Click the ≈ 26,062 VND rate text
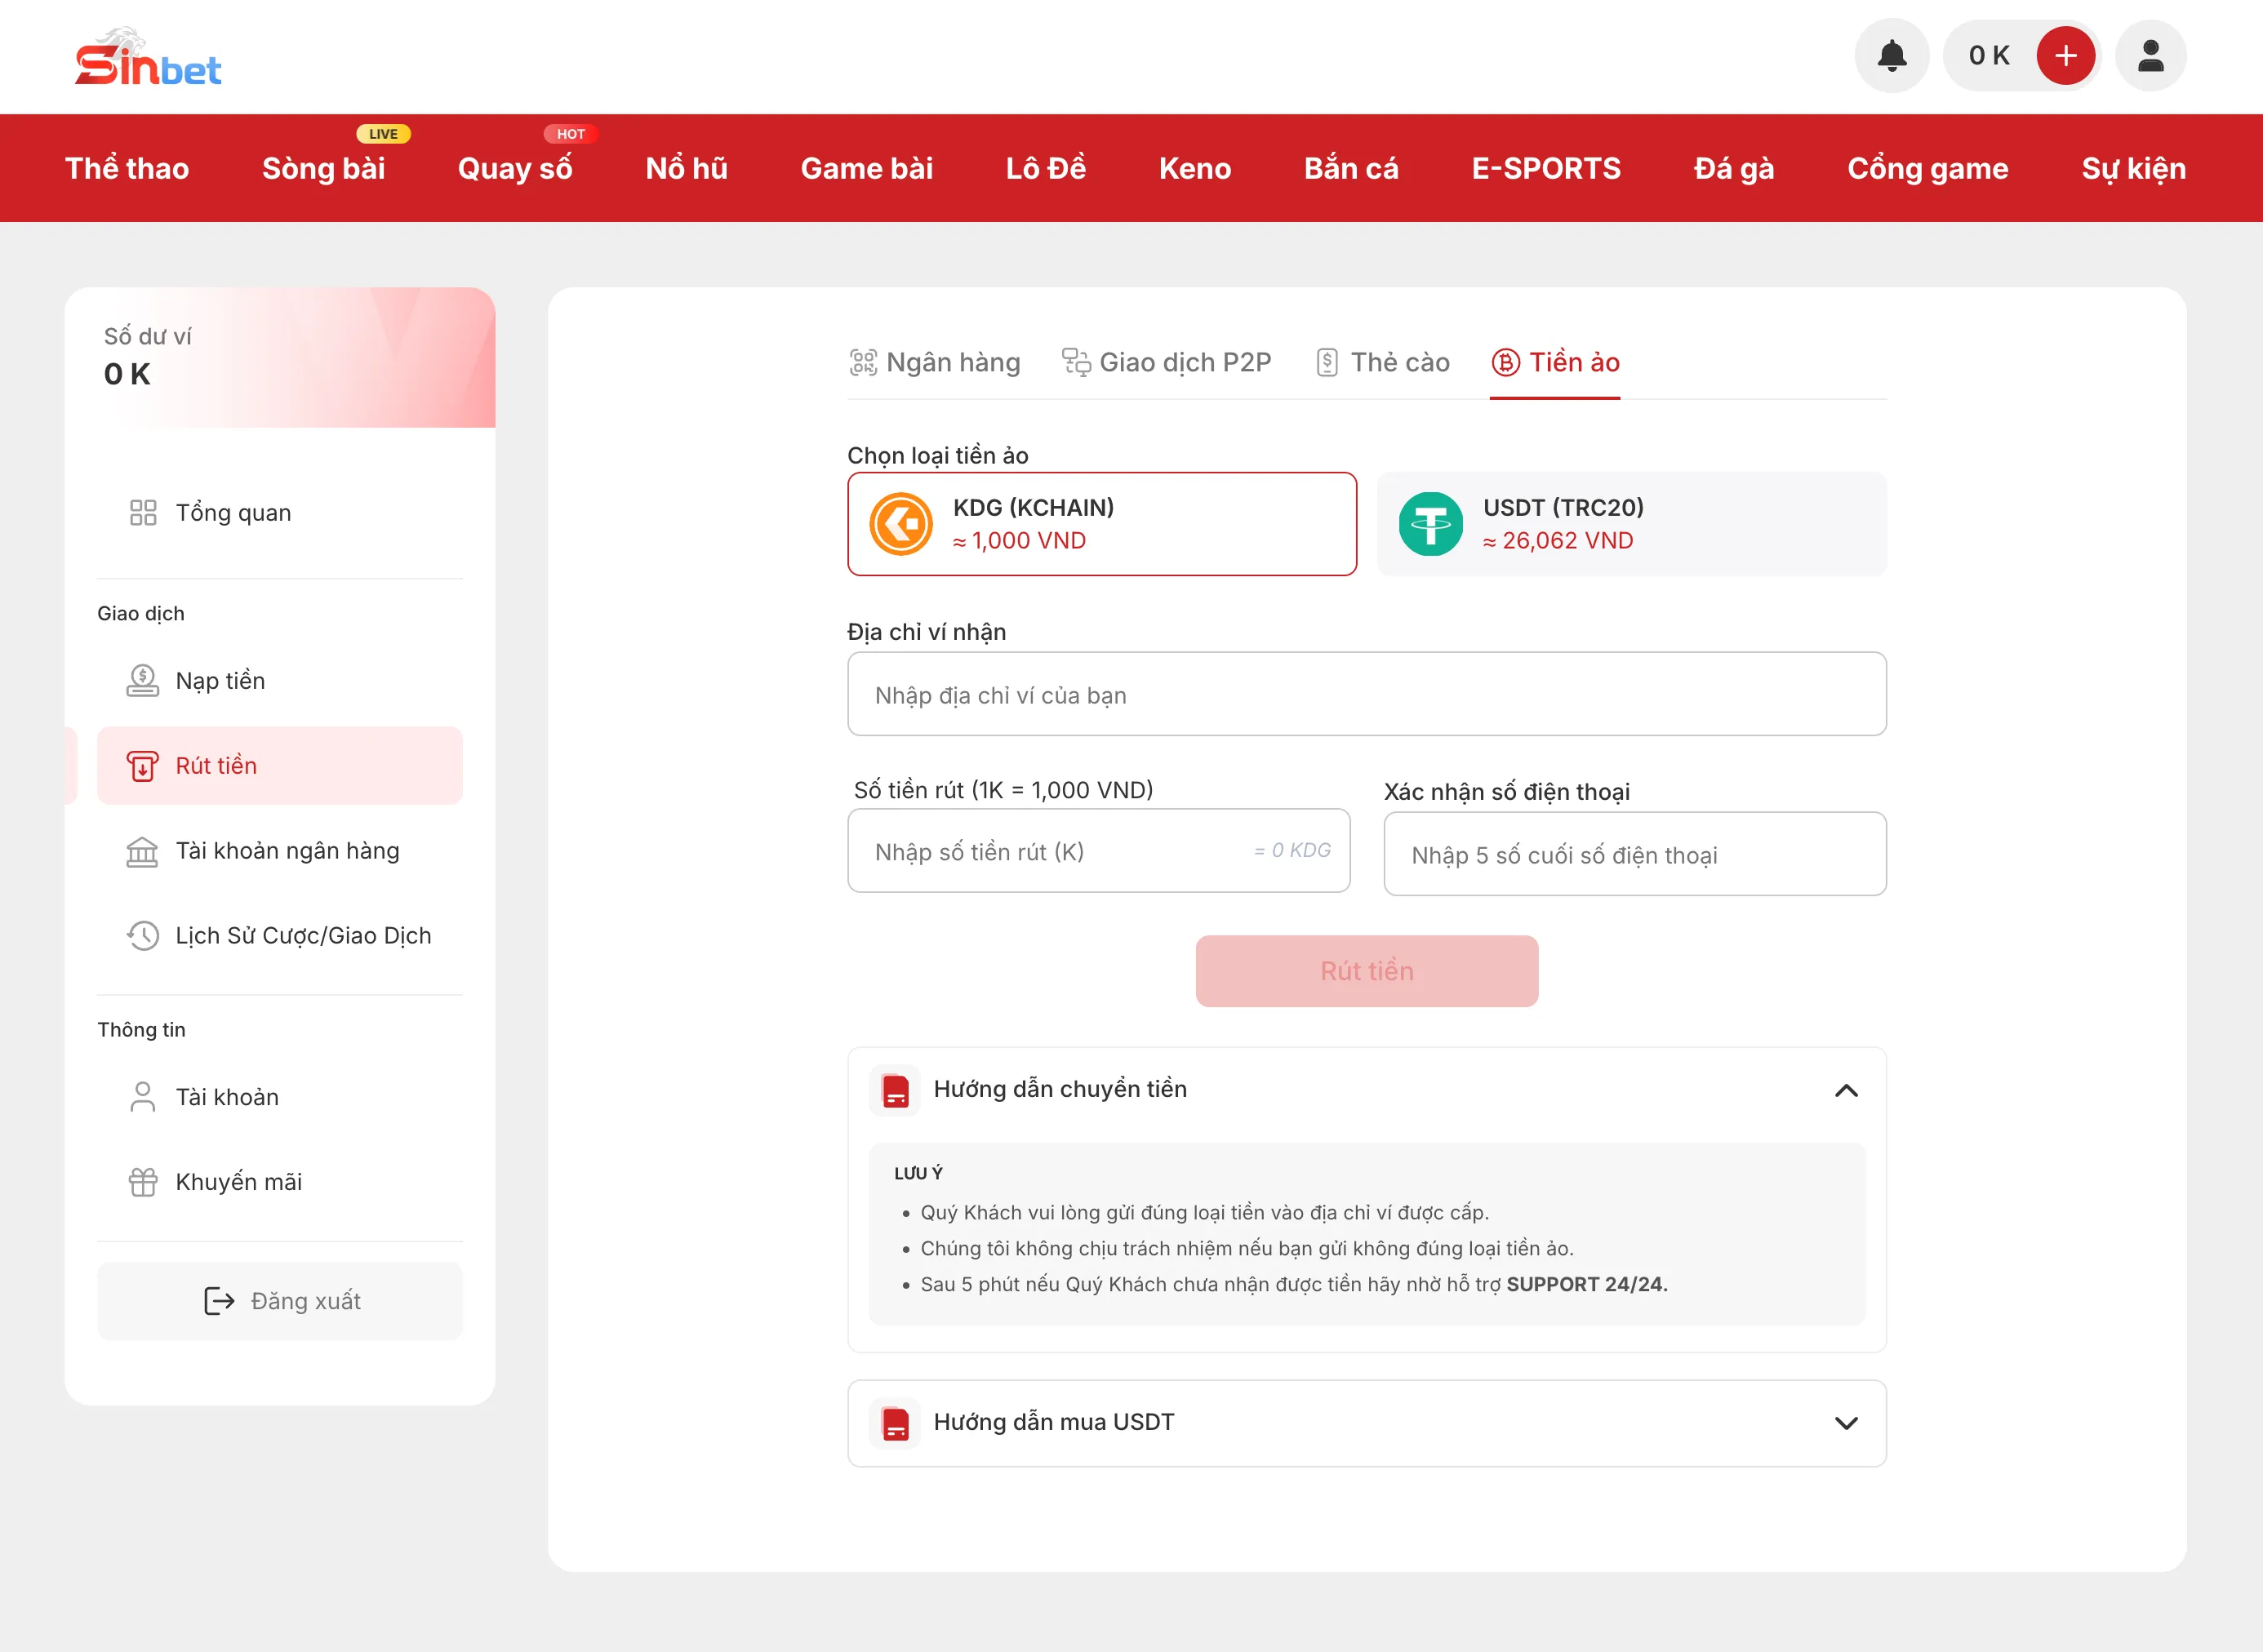Viewport: 2263px width, 1652px height. coord(1558,541)
